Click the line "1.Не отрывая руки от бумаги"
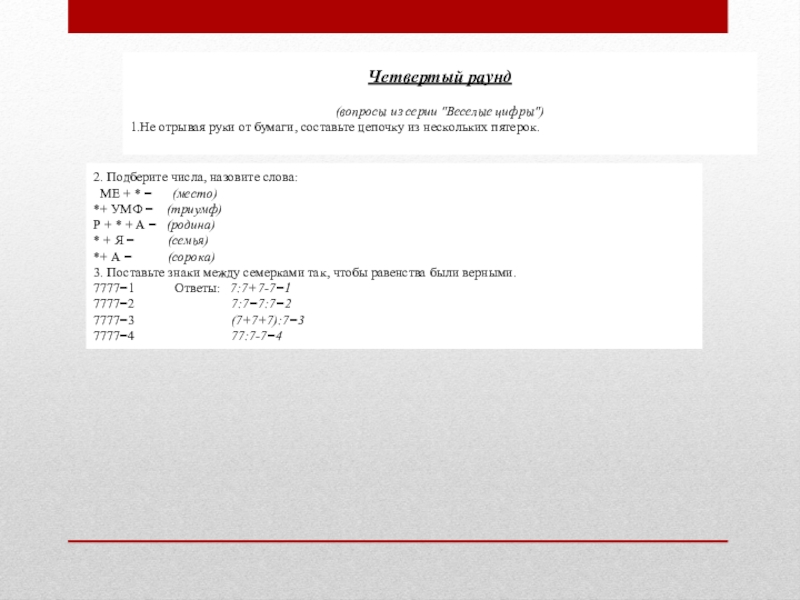 [x=335, y=128]
